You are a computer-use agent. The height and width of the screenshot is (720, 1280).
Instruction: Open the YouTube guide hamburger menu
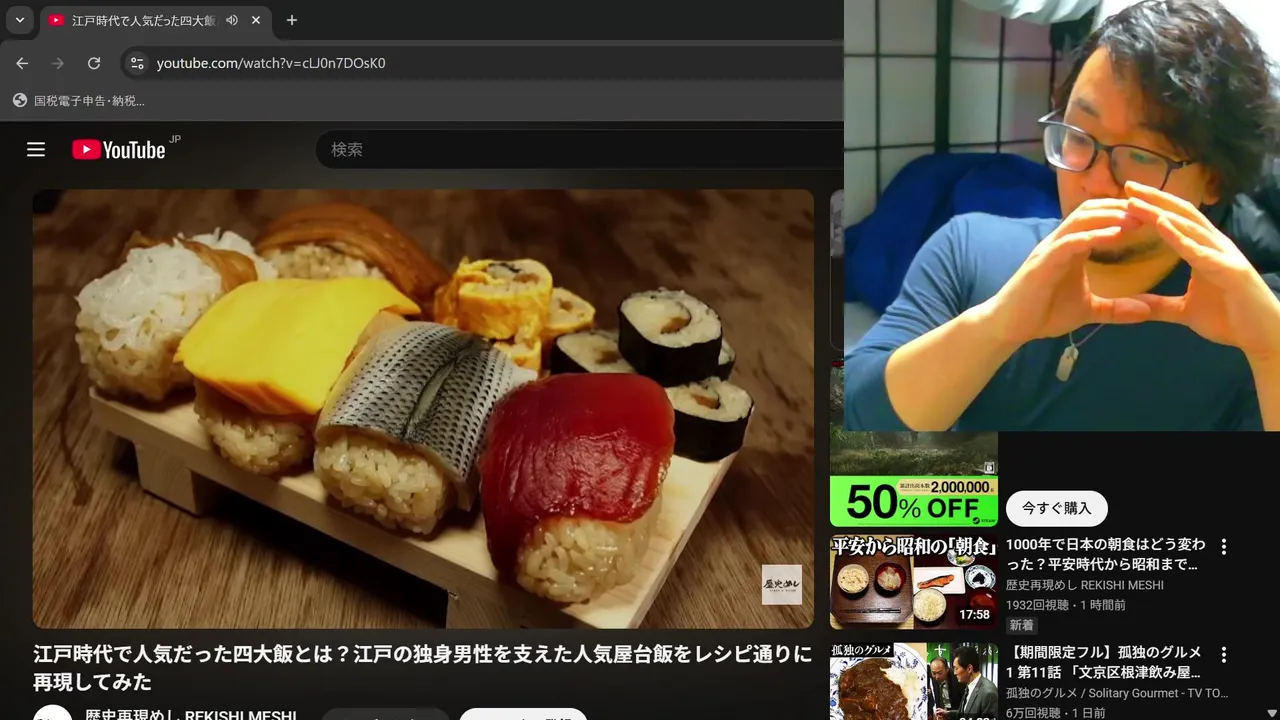36,149
